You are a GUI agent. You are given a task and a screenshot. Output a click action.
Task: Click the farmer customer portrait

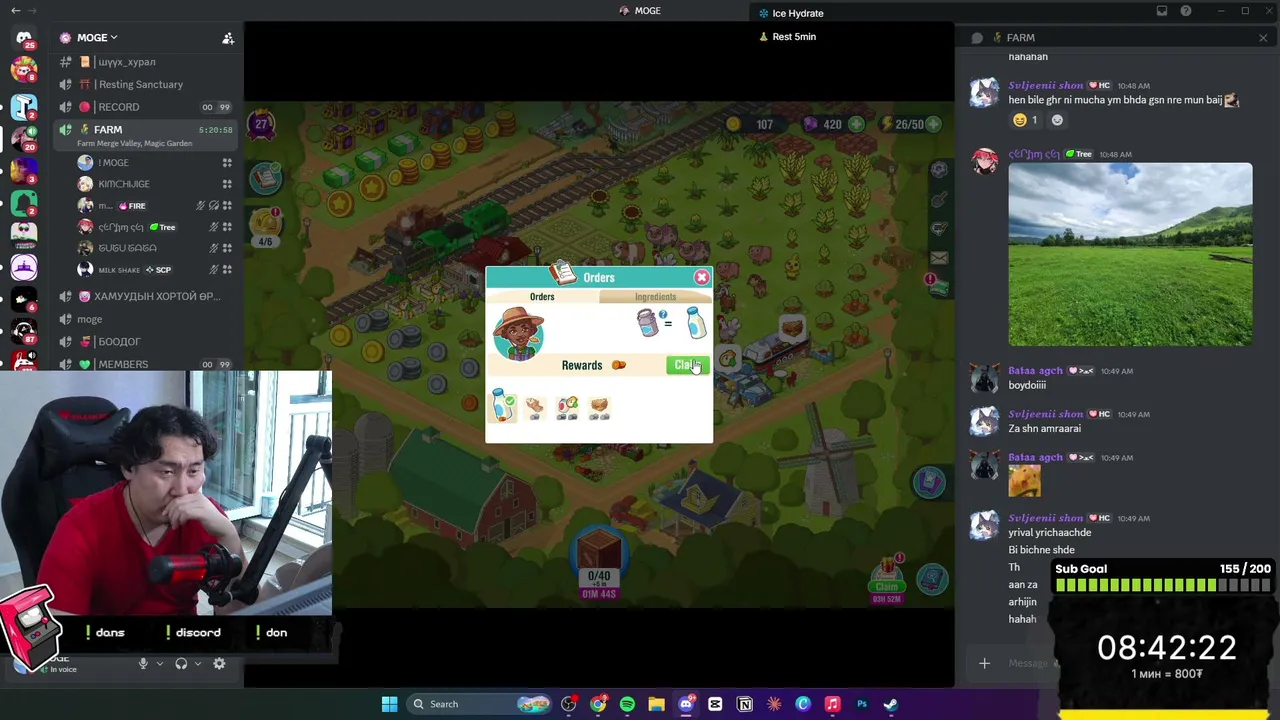point(518,334)
